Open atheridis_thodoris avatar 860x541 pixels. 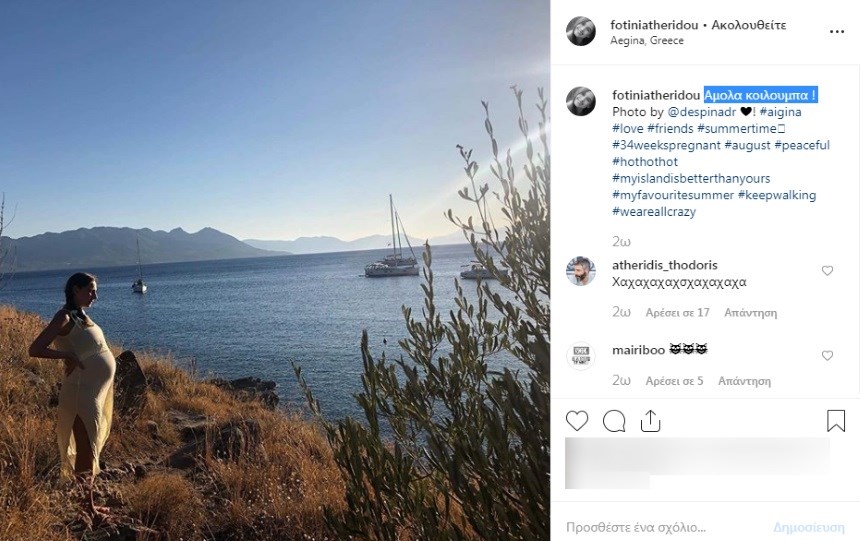tap(580, 270)
